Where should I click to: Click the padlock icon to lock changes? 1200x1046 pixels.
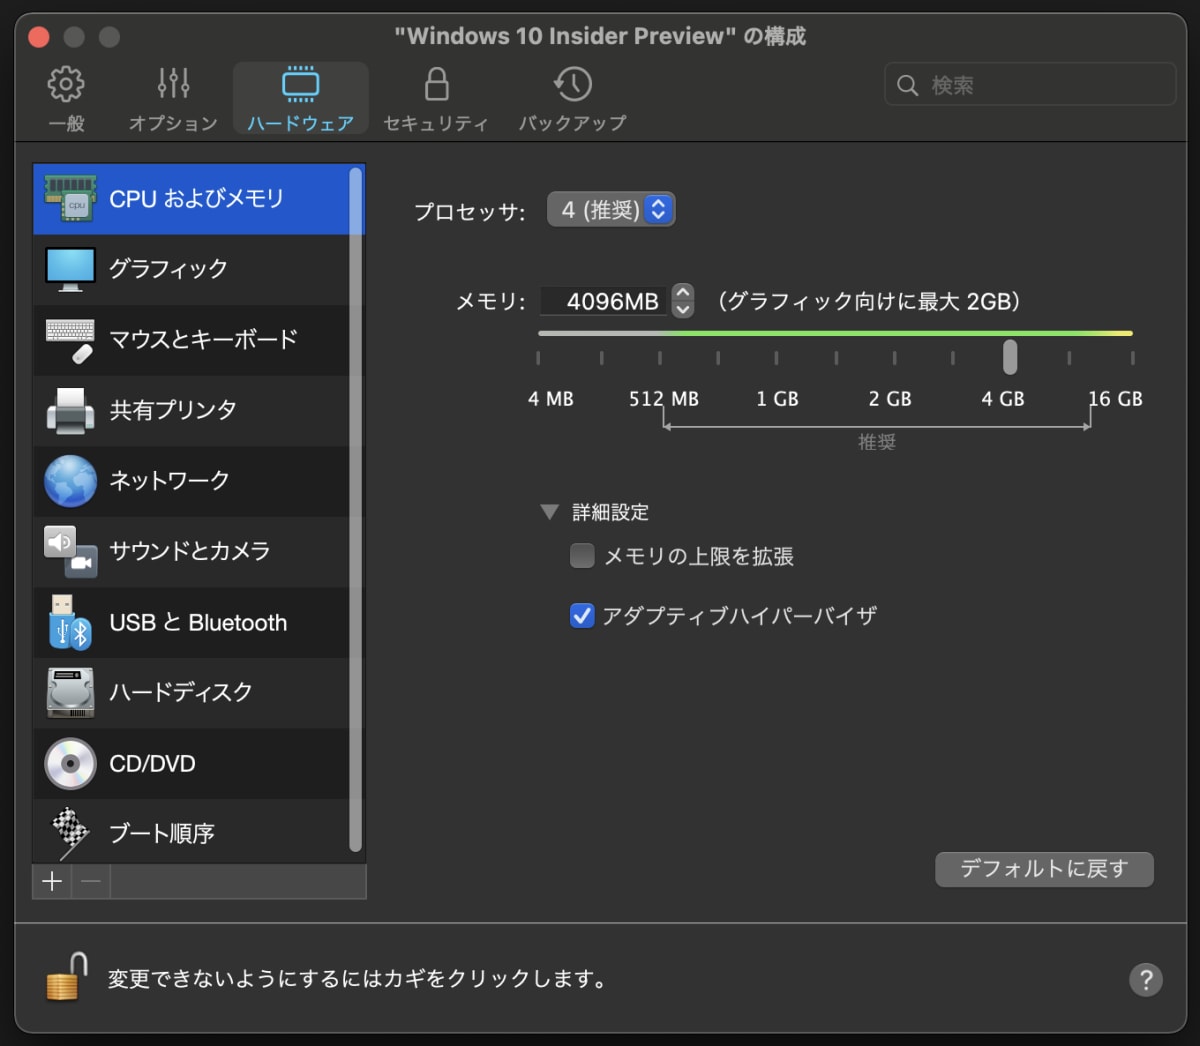[x=66, y=976]
